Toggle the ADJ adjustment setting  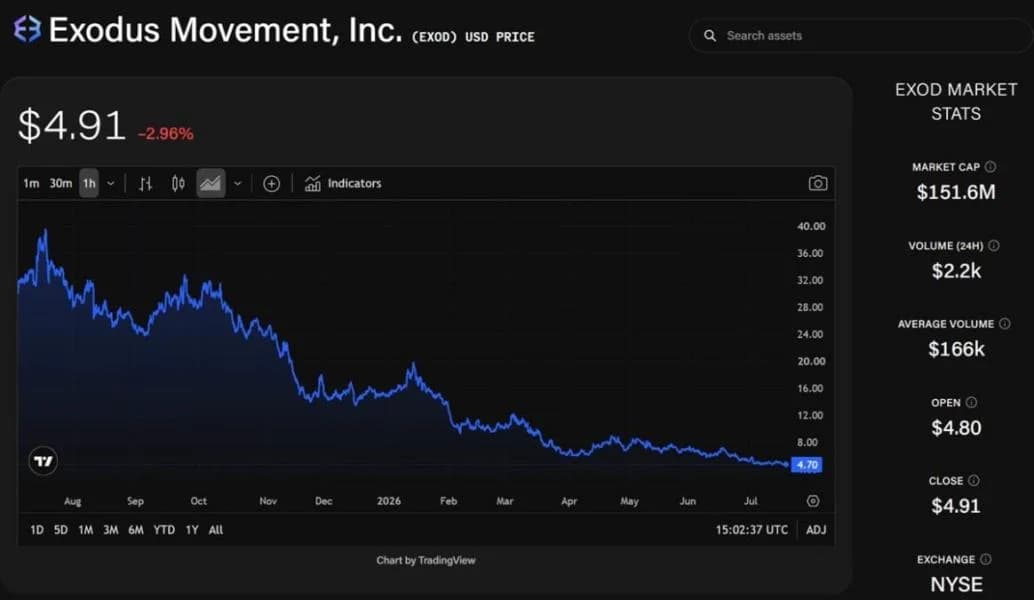tap(816, 529)
